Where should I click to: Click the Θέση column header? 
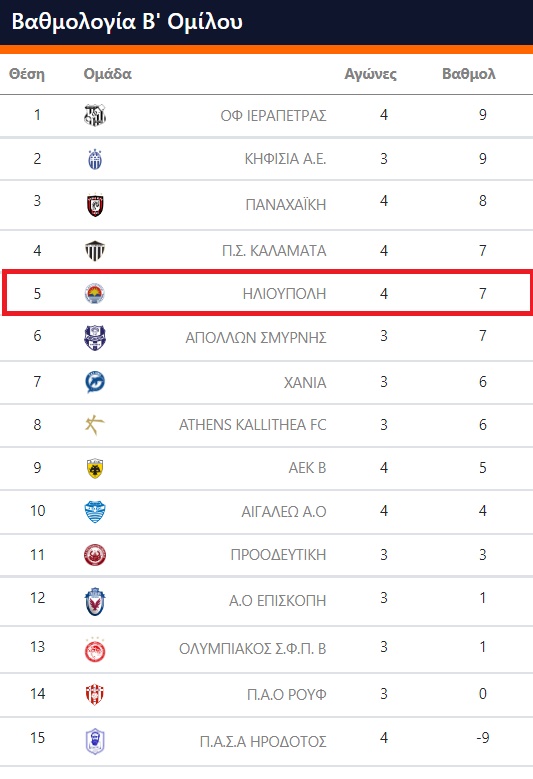pyautogui.click(x=27, y=74)
